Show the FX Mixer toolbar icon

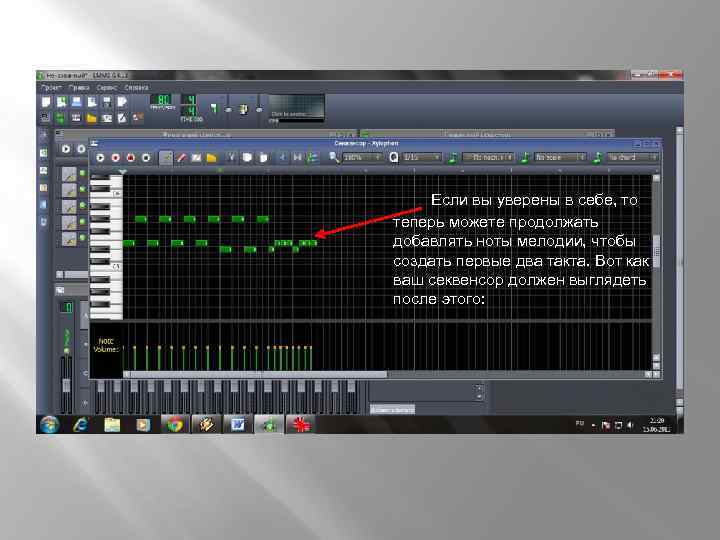tap(107, 118)
